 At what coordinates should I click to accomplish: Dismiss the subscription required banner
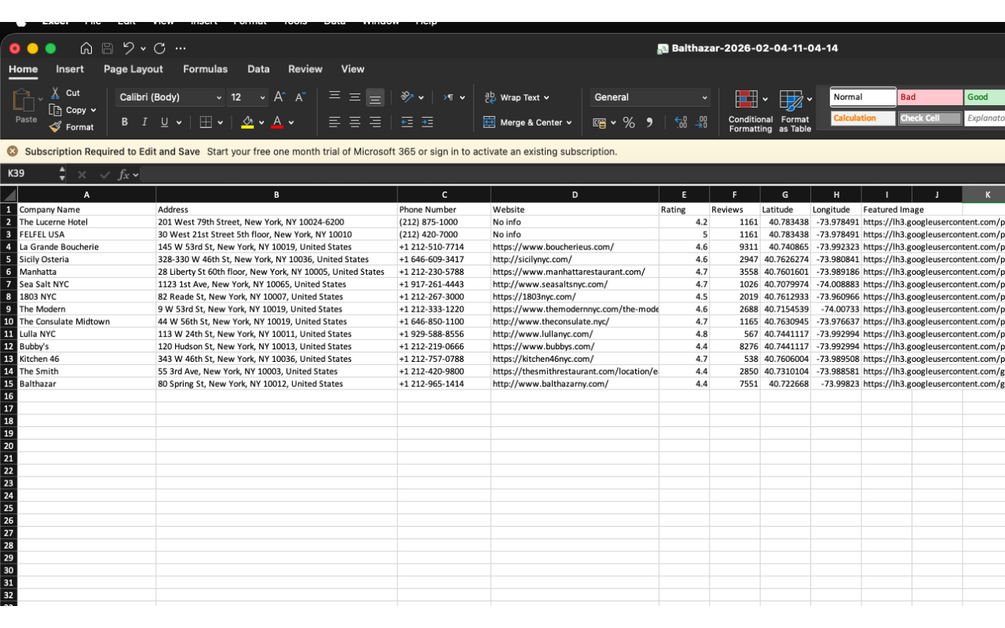[x=12, y=151]
